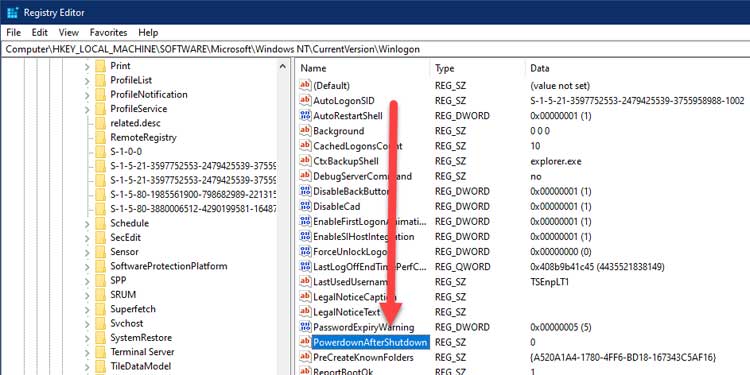Click the LegalNoticeText string icon
The image size is (750, 375).
click(x=305, y=312)
